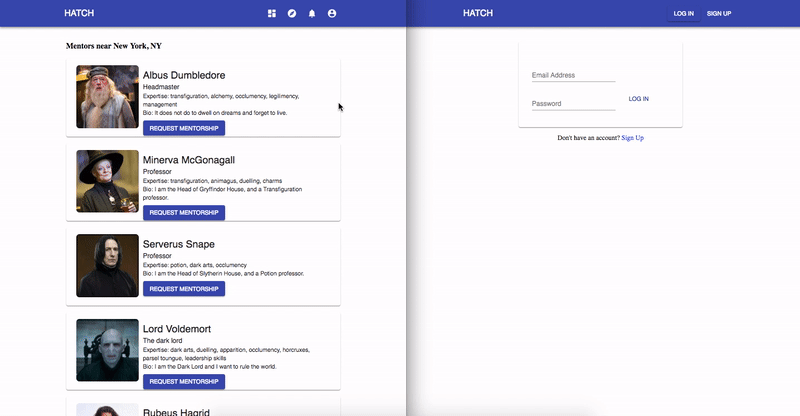Click Albus Dumbledore's profile photo

coord(107,96)
